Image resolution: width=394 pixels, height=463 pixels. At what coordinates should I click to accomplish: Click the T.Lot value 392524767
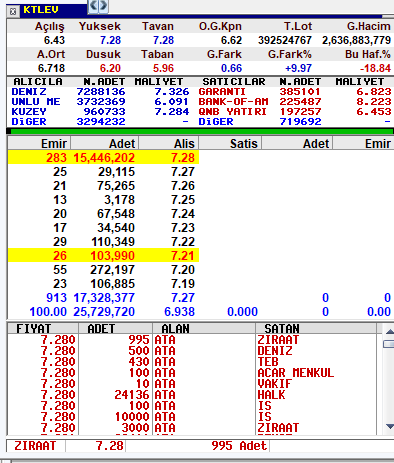(285, 40)
